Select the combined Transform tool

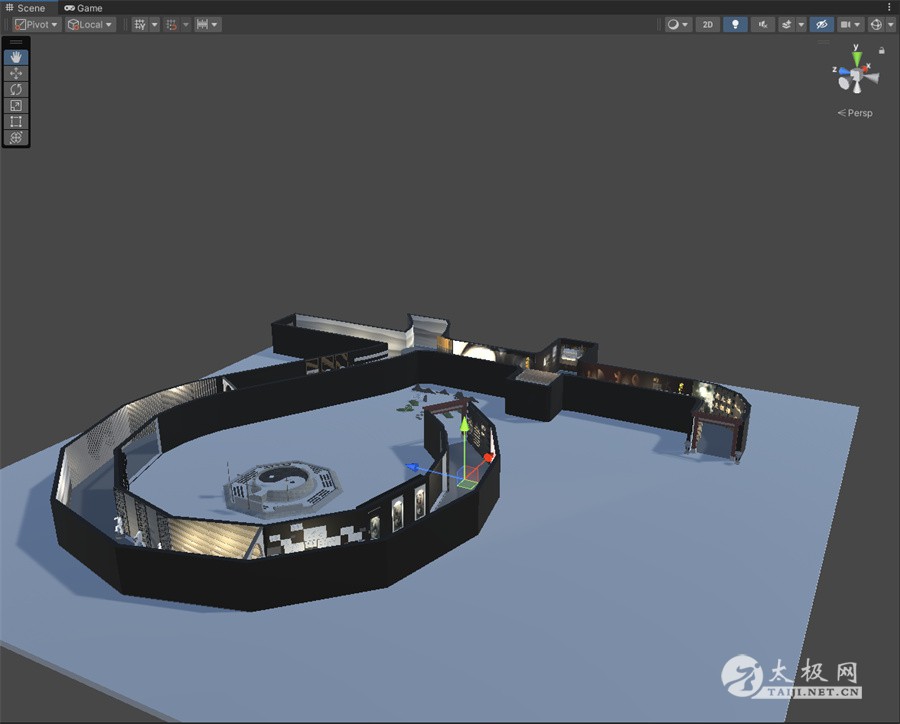(16, 137)
